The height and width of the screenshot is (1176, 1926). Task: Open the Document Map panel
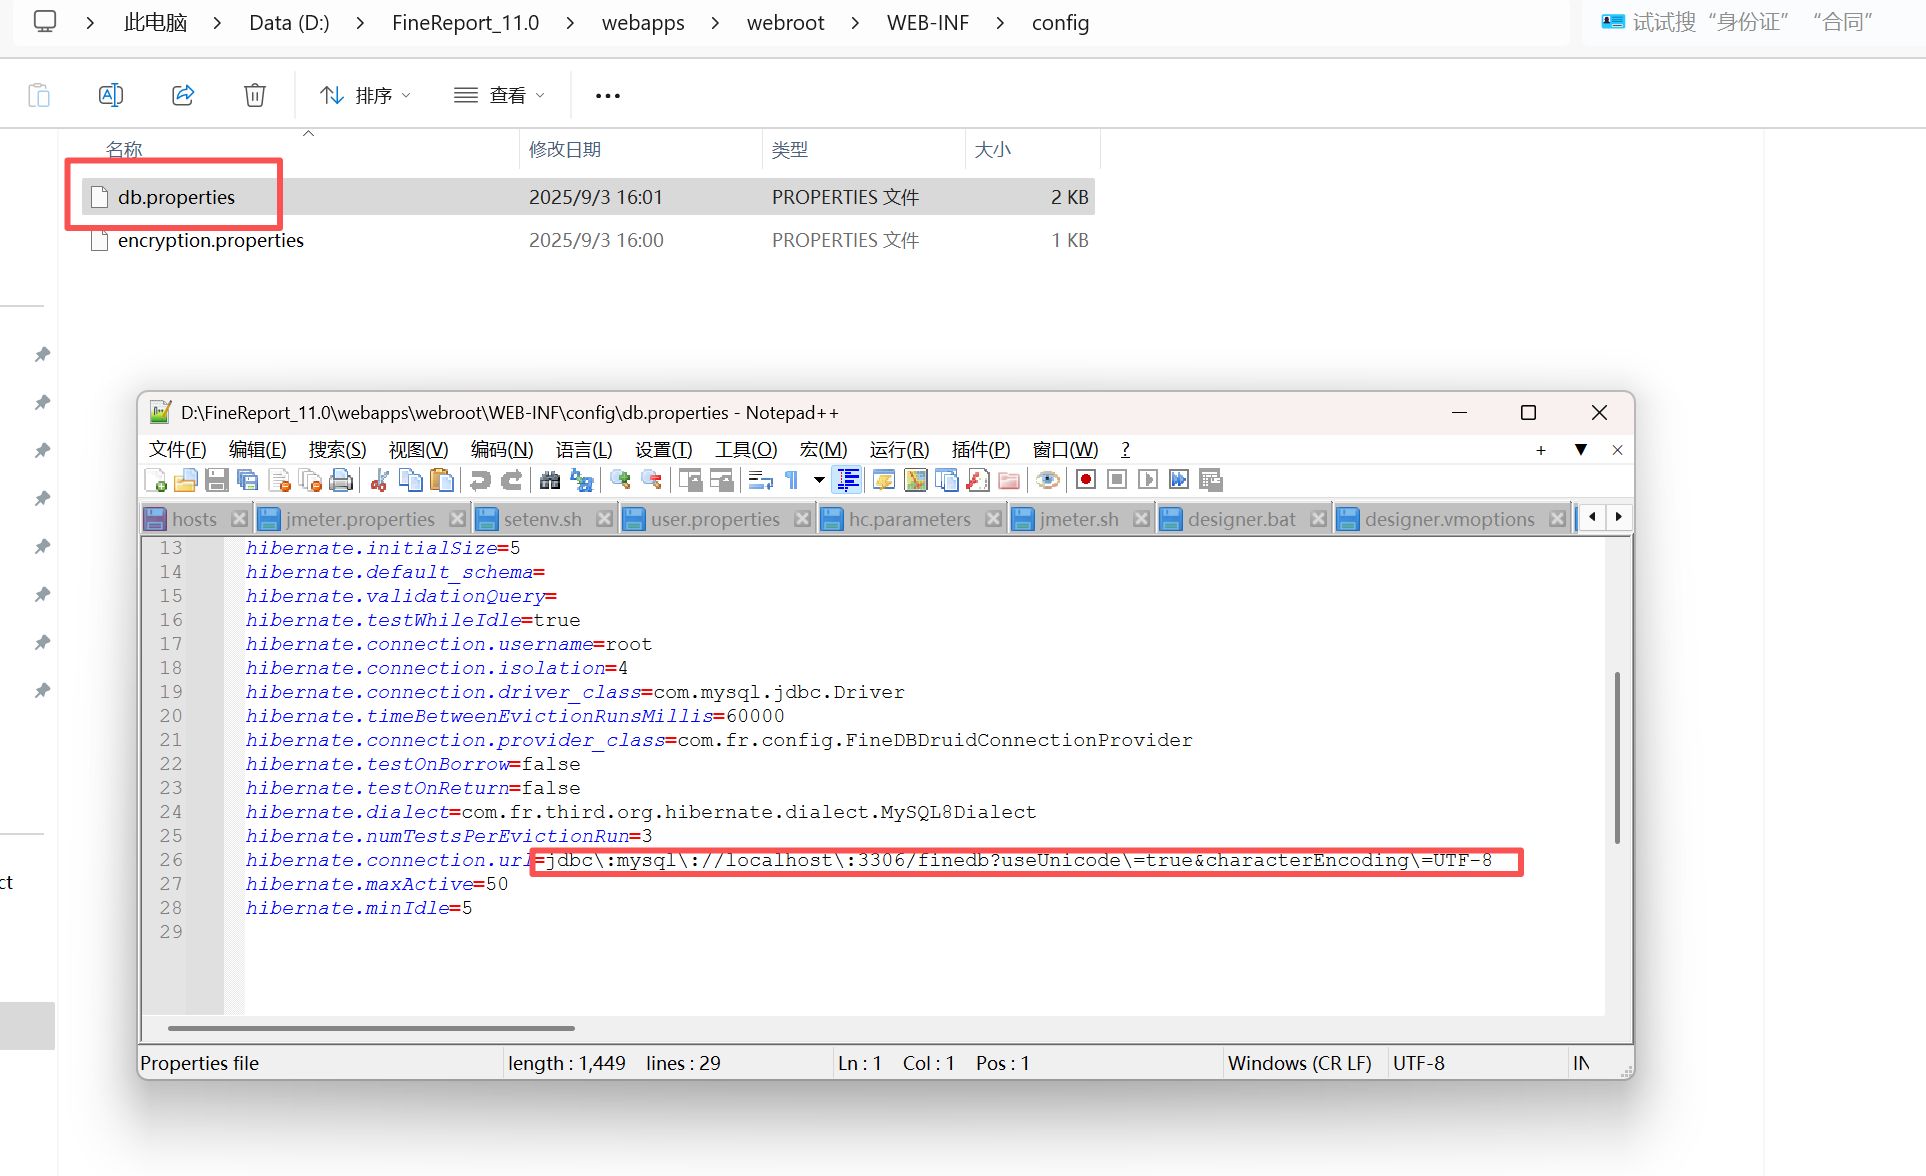pyautogui.click(x=915, y=480)
